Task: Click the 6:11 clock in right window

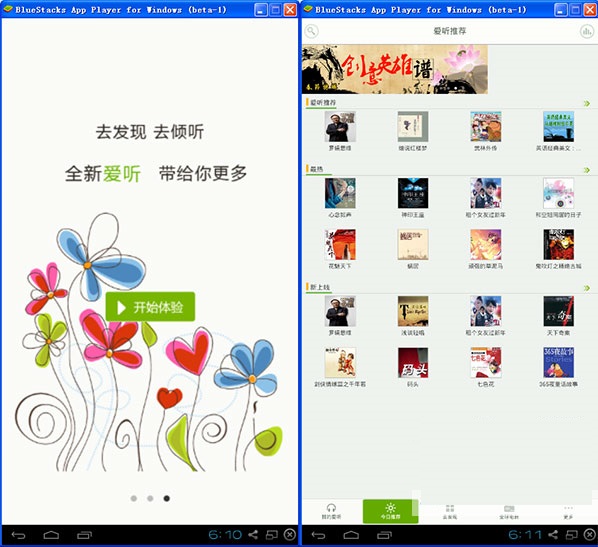Action: (525, 535)
